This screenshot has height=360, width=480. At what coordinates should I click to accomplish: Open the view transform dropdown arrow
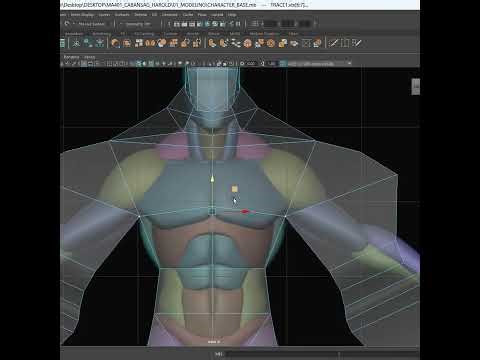click(x=349, y=63)
